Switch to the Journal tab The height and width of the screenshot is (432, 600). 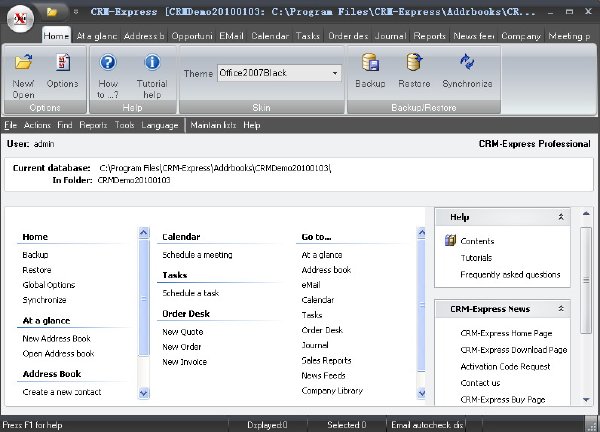click(390, 36)
